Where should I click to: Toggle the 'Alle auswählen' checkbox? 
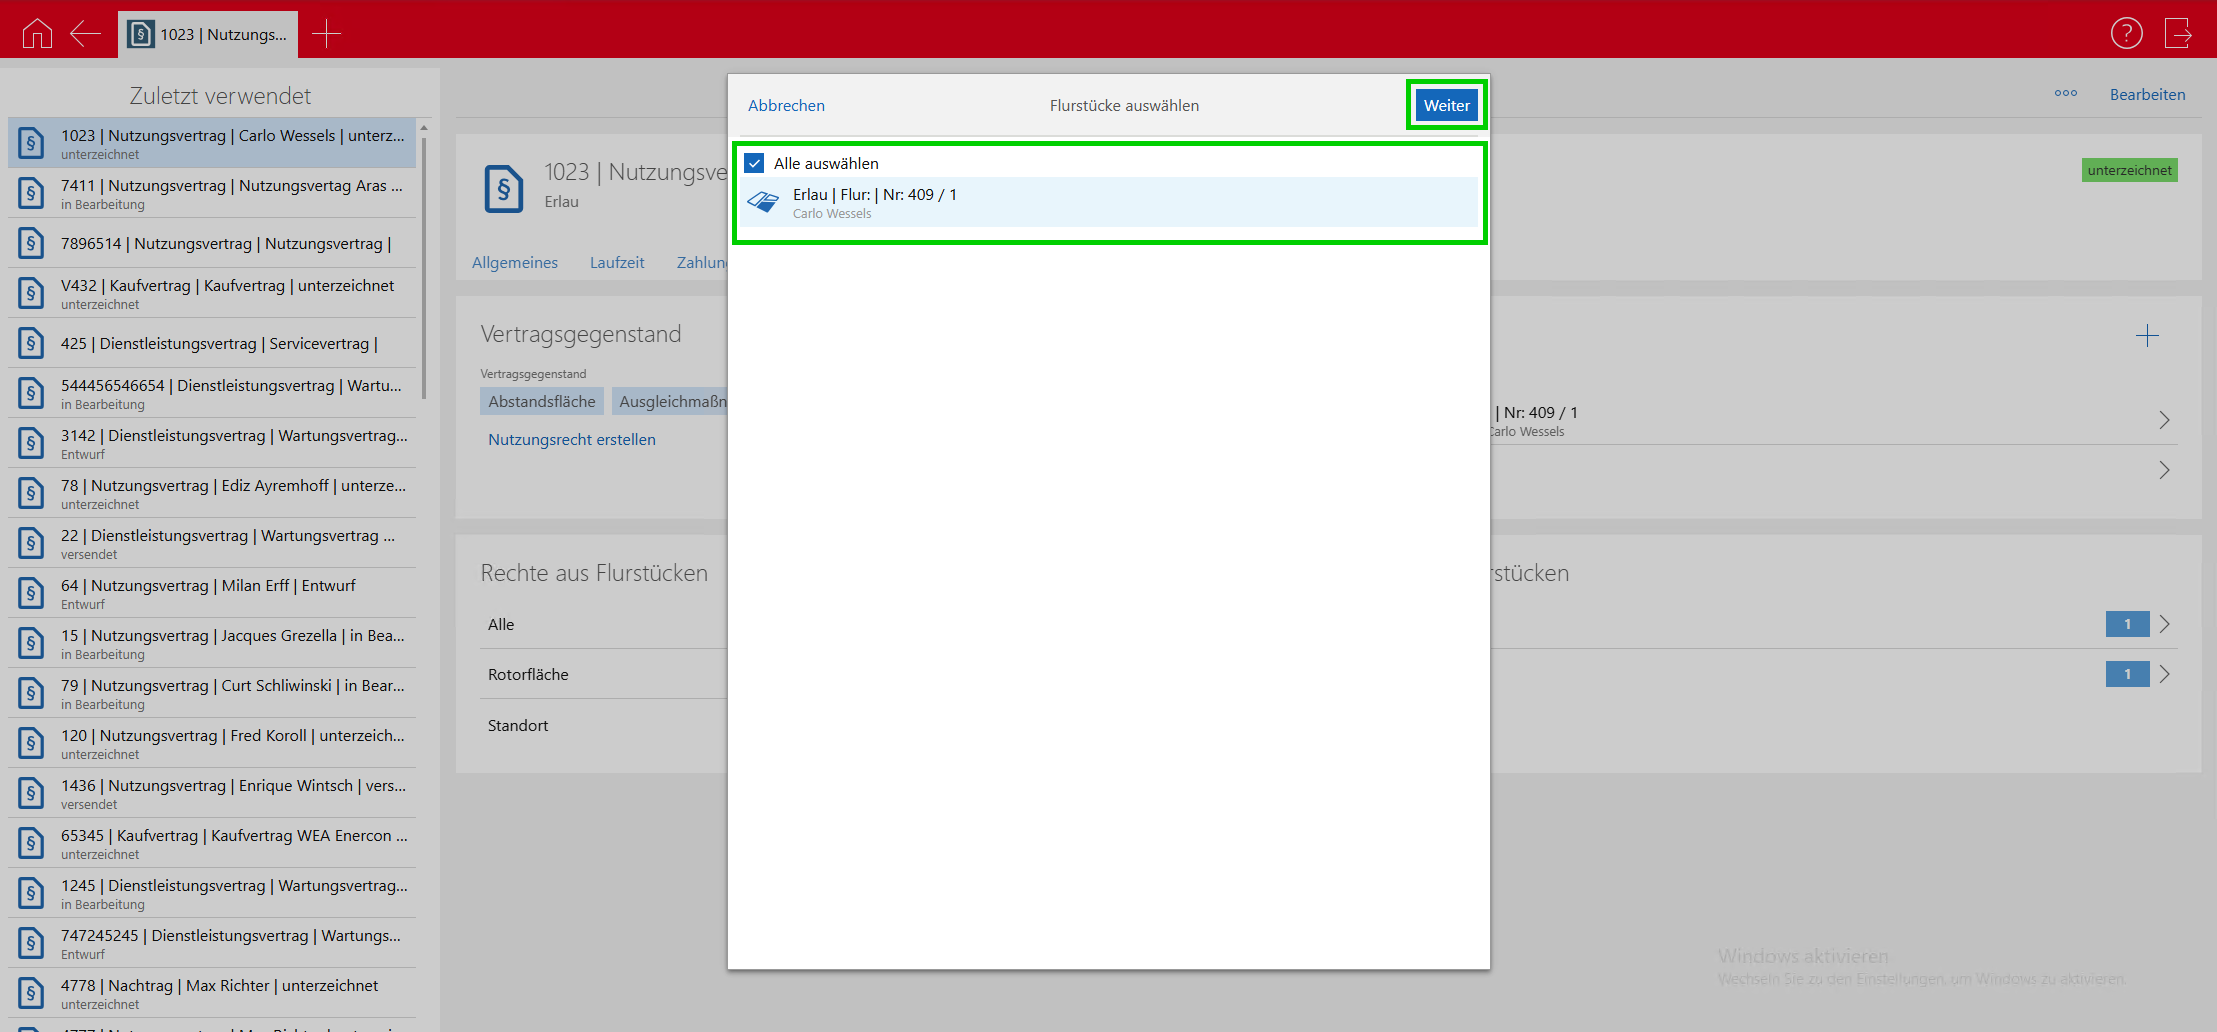[x=755, y=163]
